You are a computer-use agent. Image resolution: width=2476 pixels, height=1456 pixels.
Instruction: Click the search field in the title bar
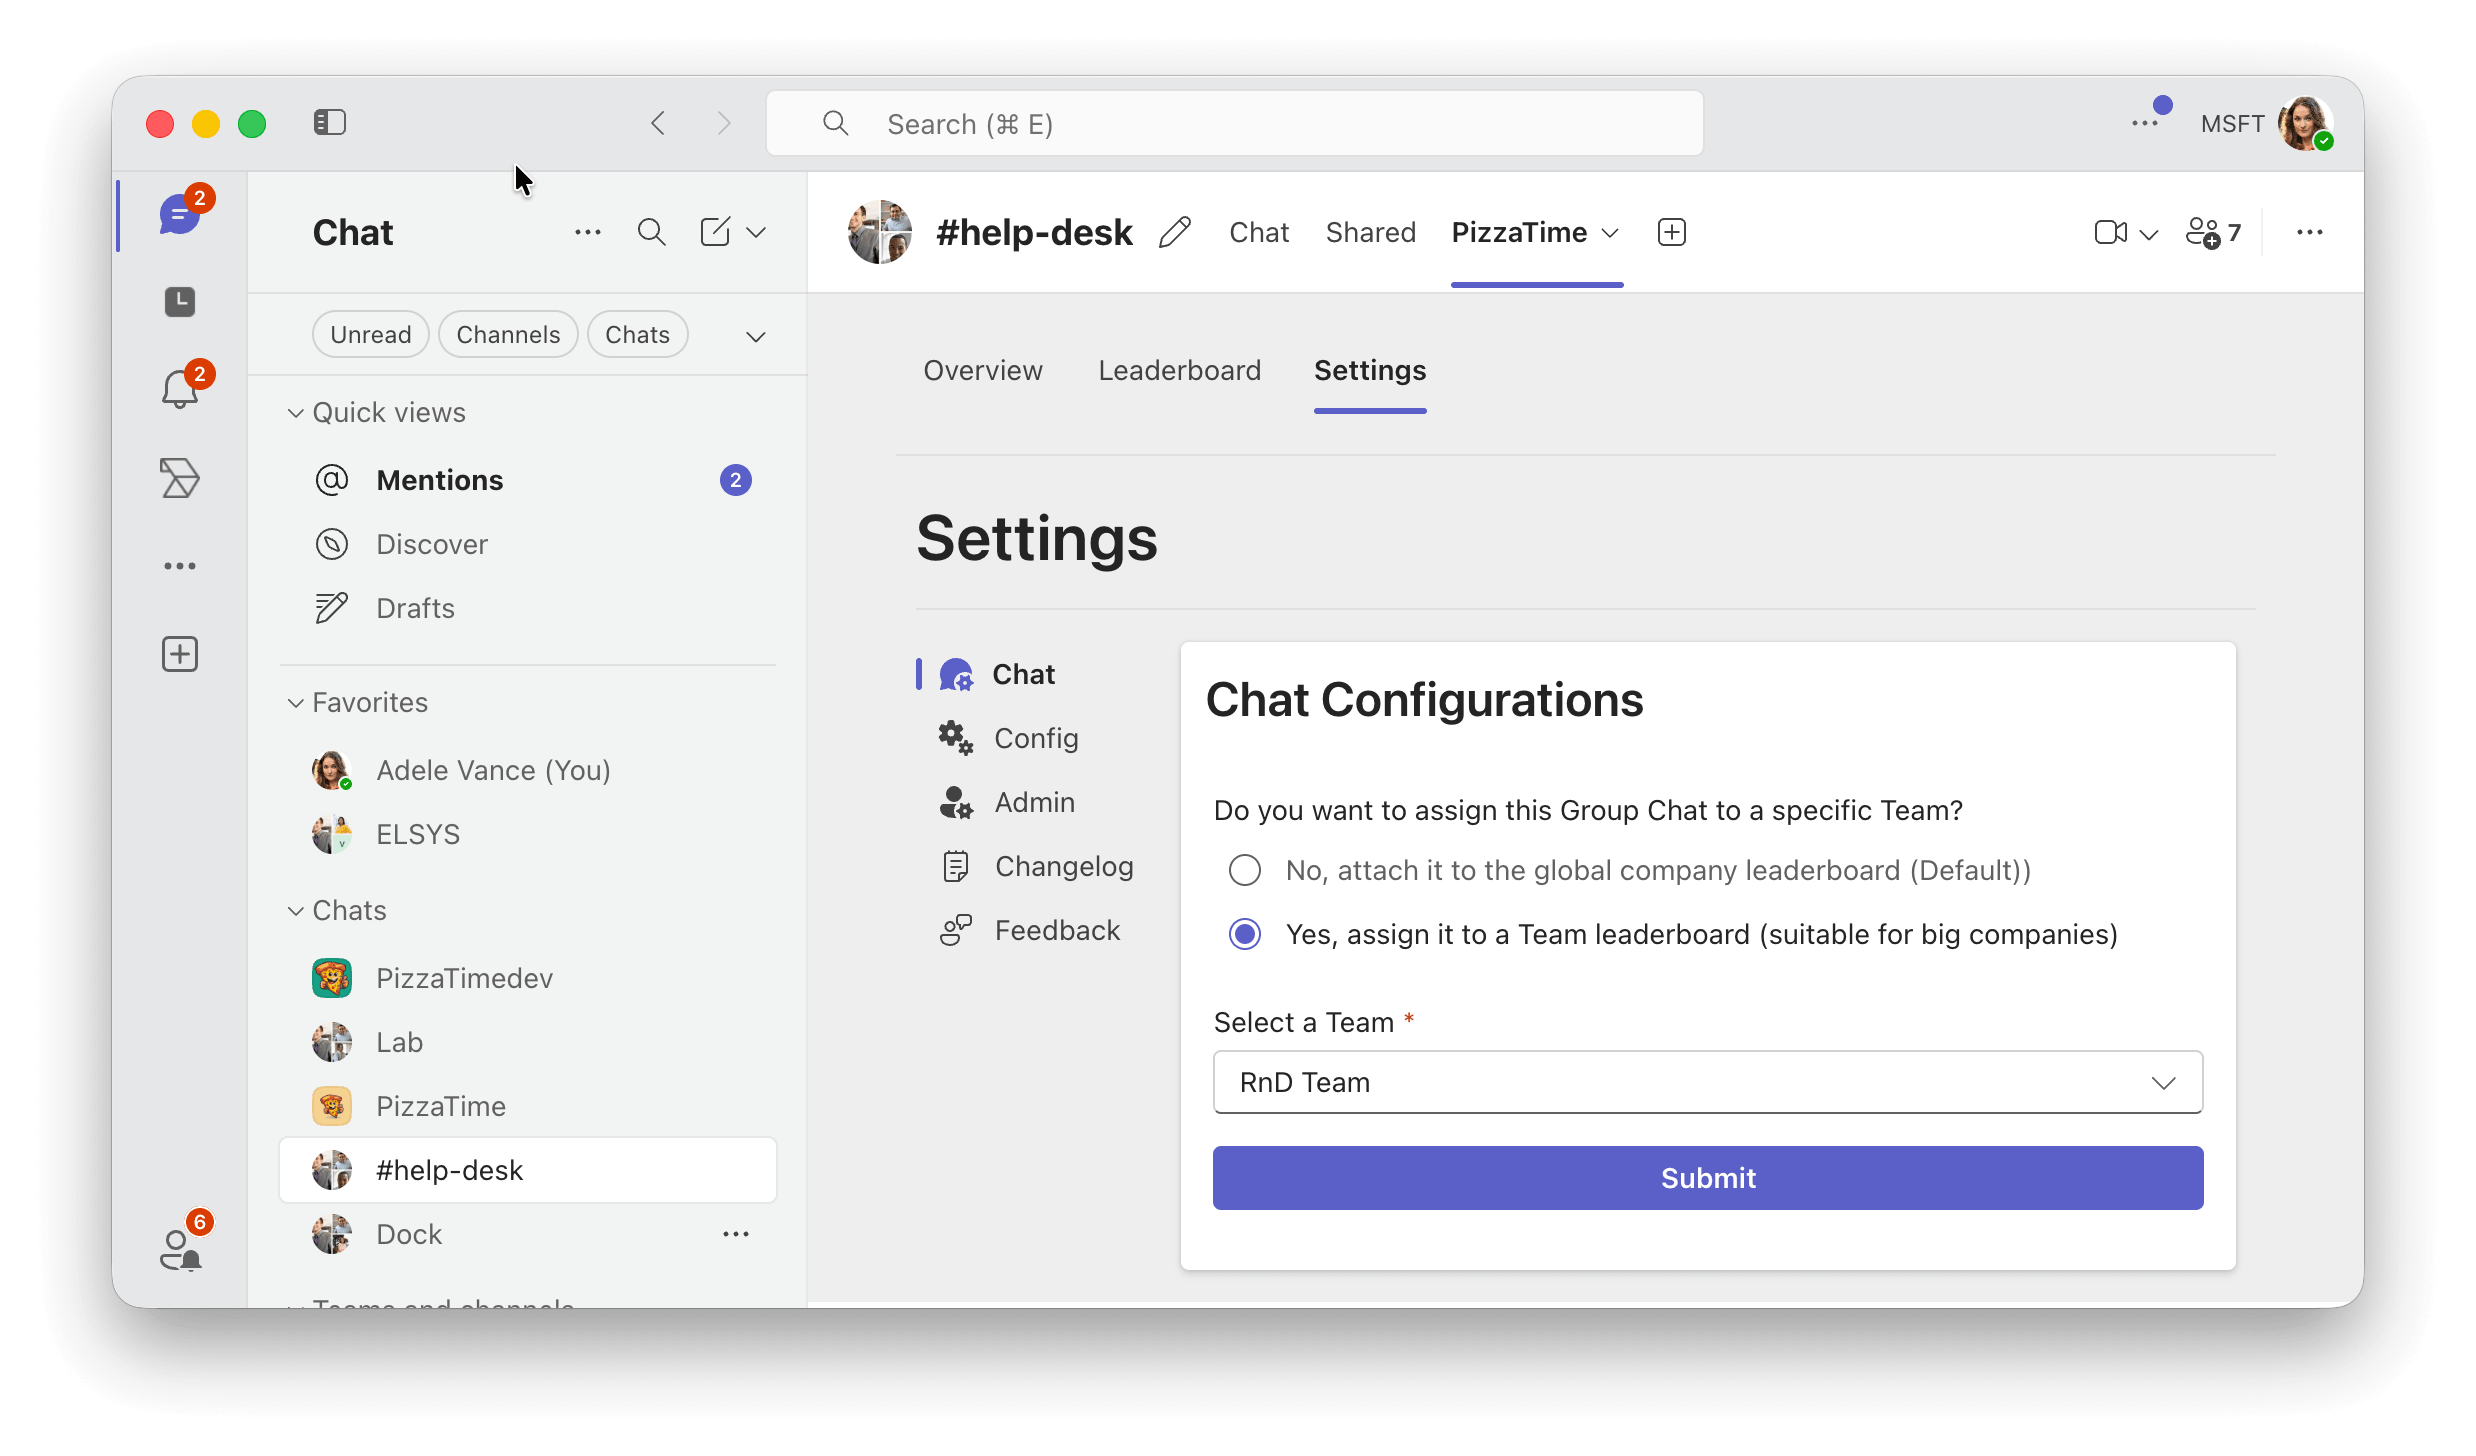tap(1235, 123)
